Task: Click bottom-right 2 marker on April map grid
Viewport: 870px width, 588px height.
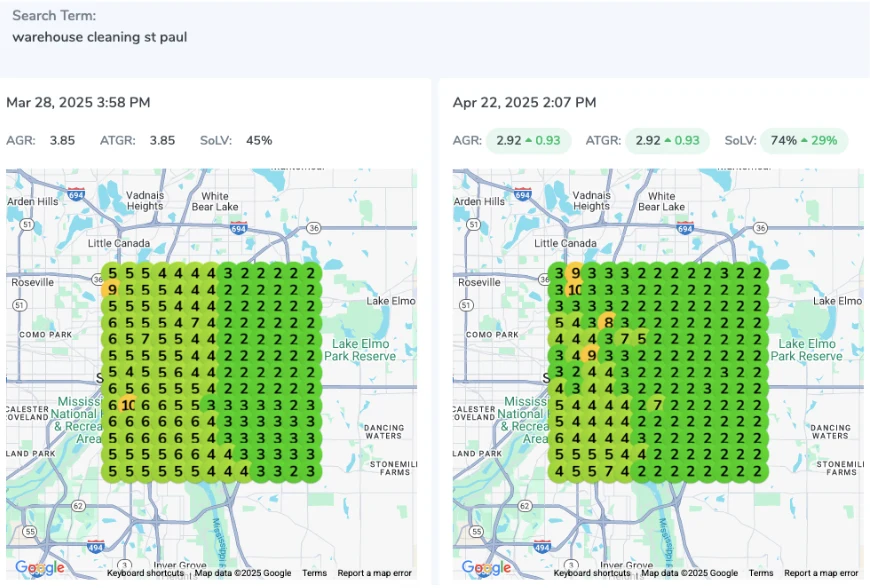Action: pos(758,470)
